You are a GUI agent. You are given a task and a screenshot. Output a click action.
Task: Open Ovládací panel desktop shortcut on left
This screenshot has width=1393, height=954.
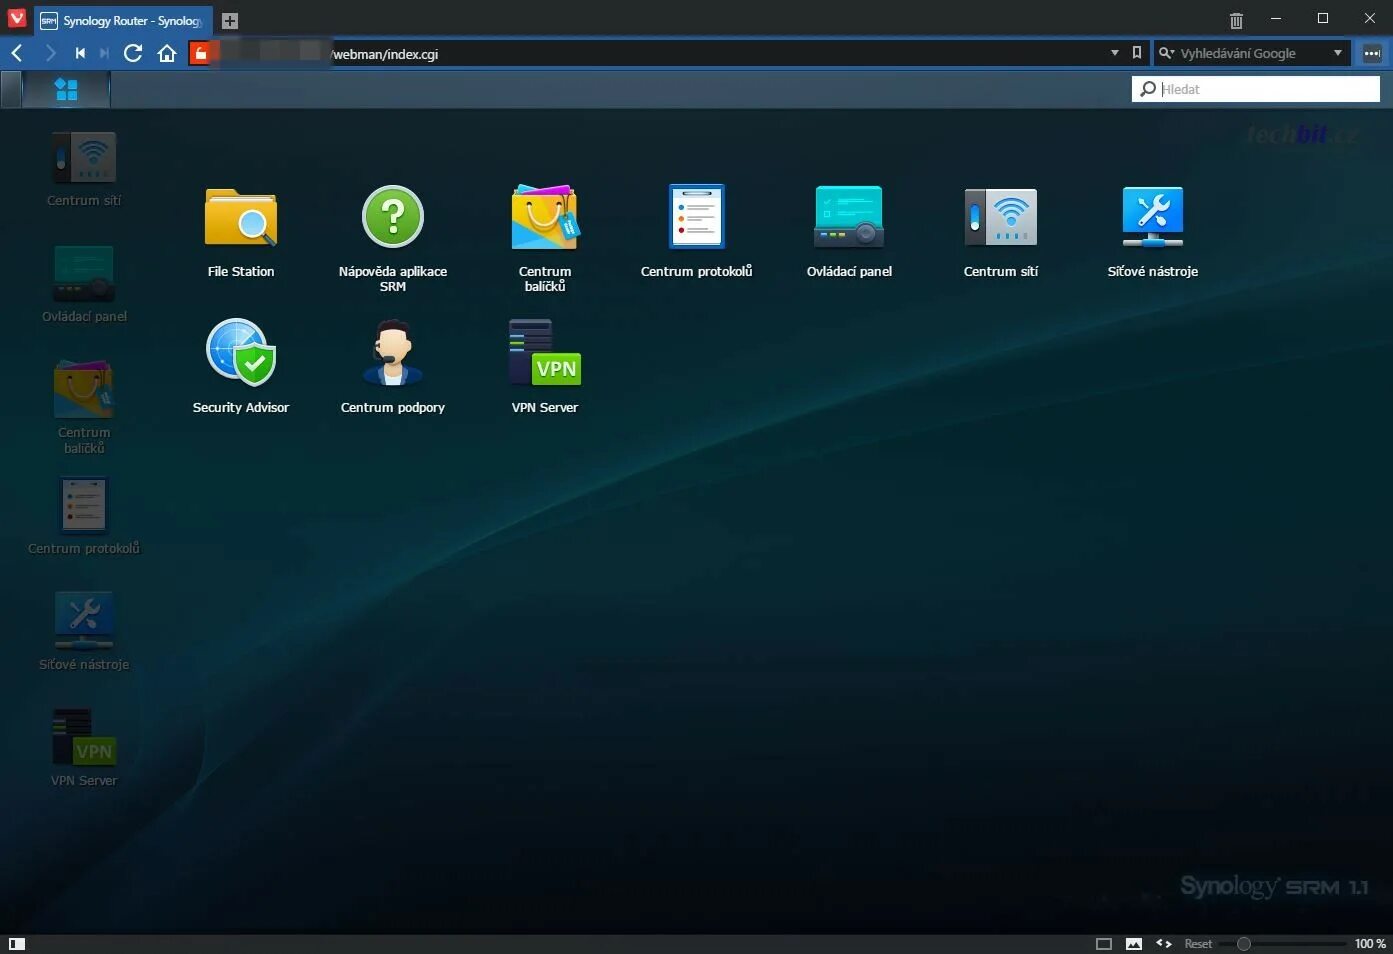84,285
